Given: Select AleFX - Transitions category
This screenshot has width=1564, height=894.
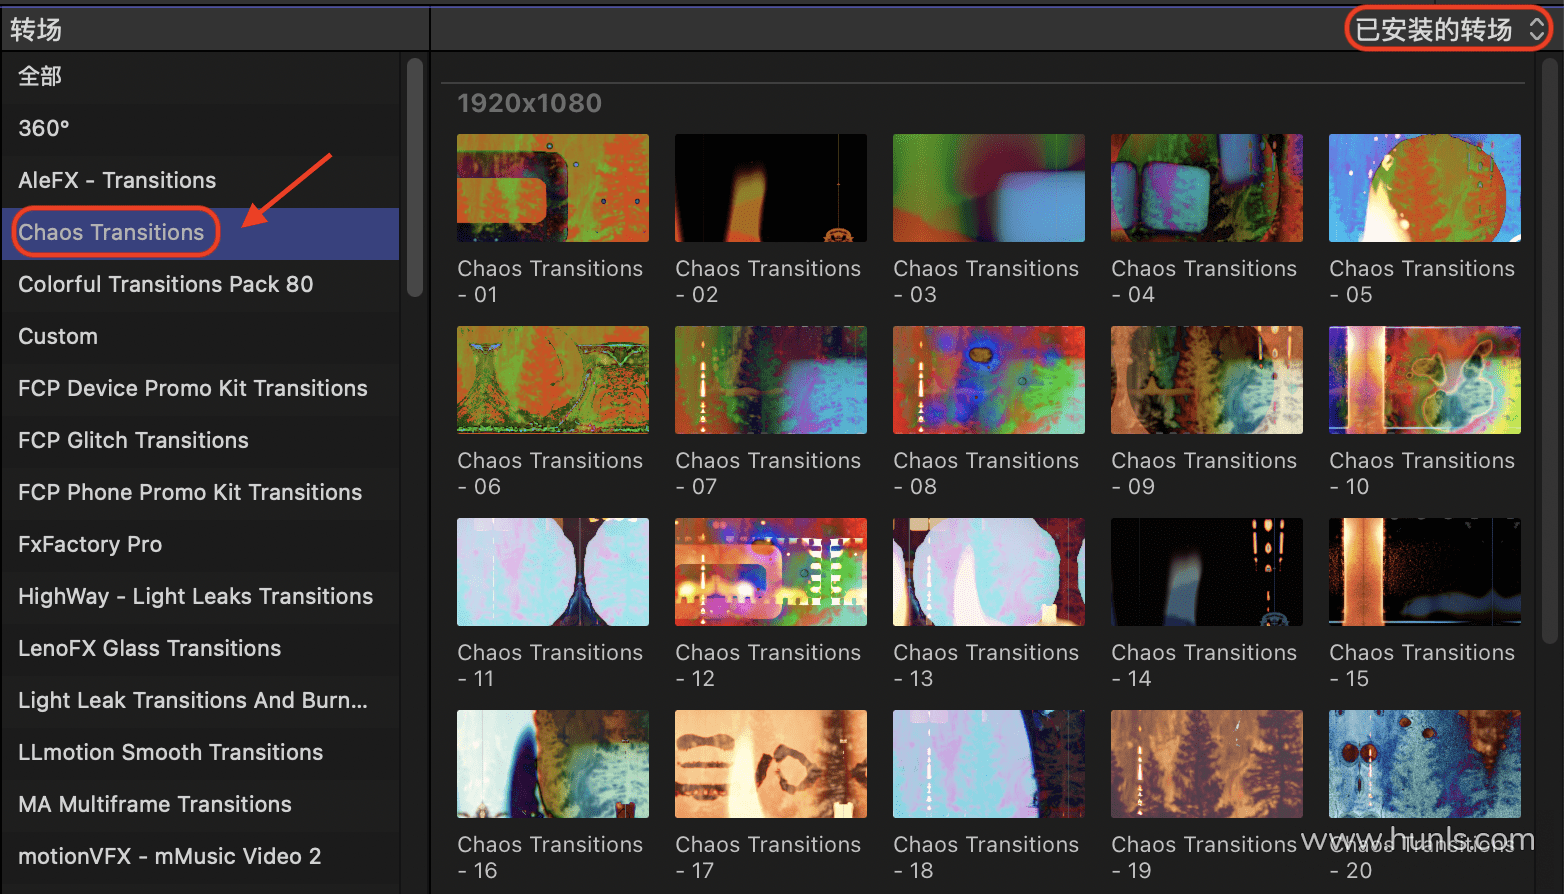Looking at the screenshot, I should coord(117,180).
